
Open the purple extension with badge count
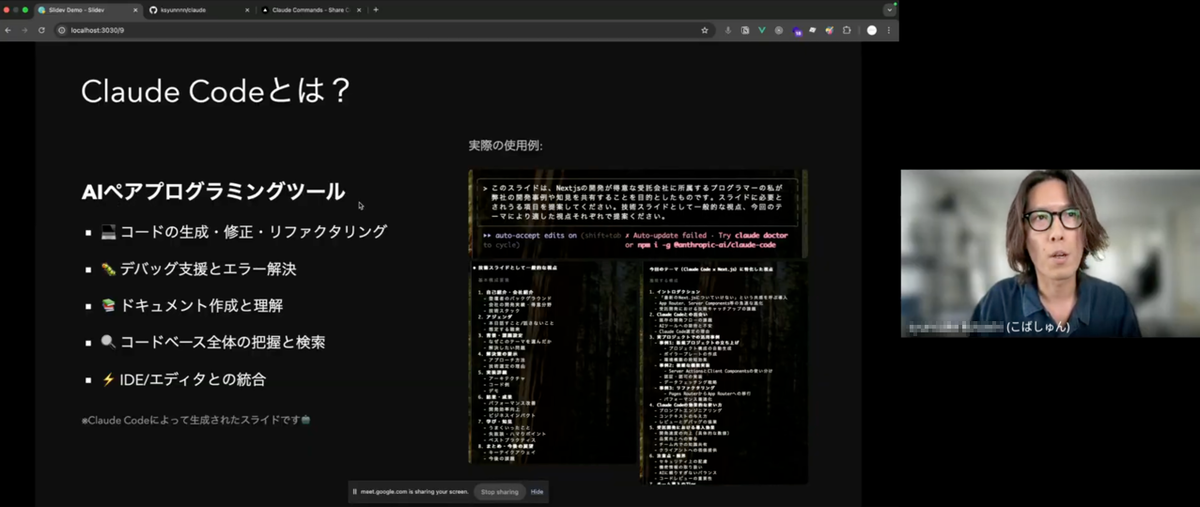point(797,31)
